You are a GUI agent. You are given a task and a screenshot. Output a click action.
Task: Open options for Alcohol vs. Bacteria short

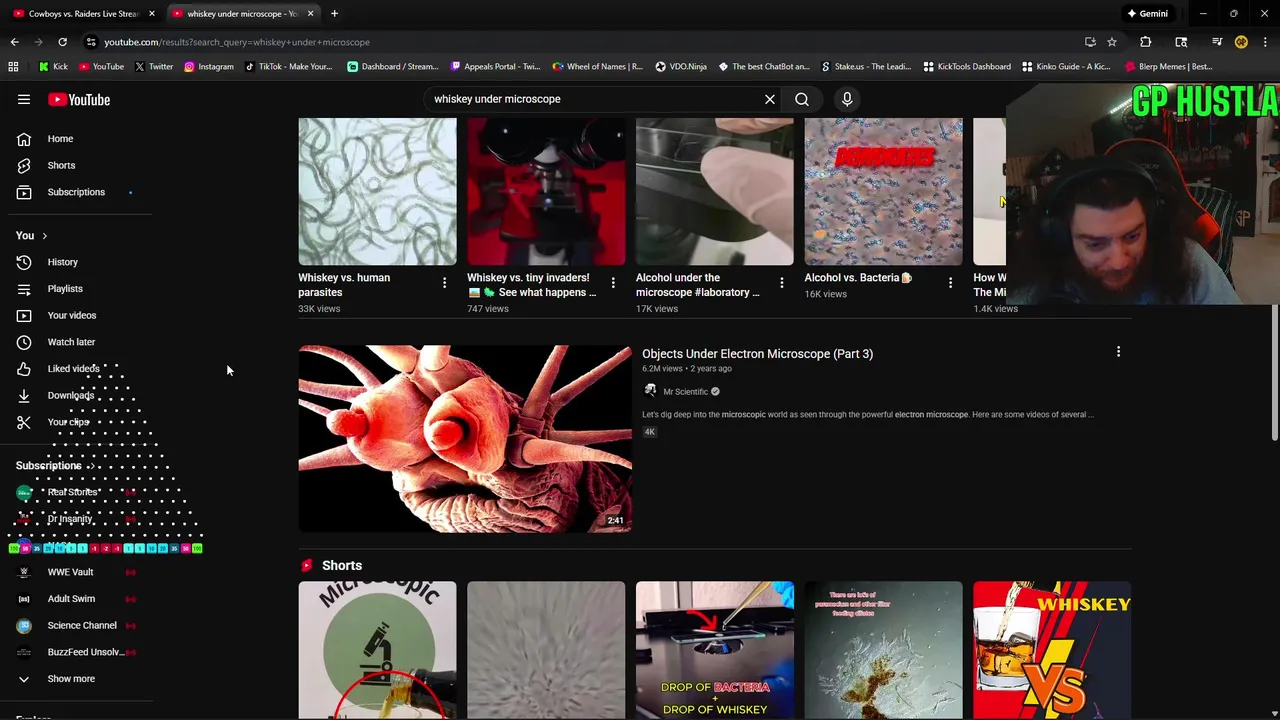950,283
